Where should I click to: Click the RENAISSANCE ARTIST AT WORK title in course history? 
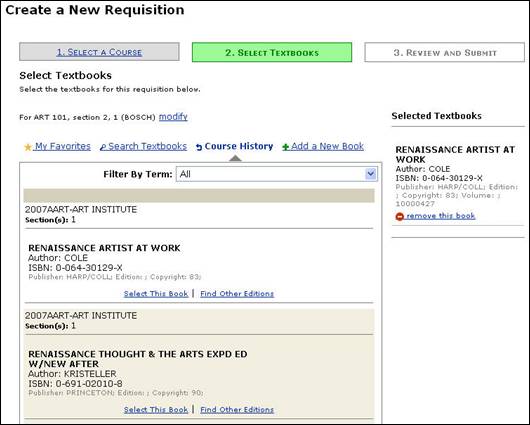104,248
